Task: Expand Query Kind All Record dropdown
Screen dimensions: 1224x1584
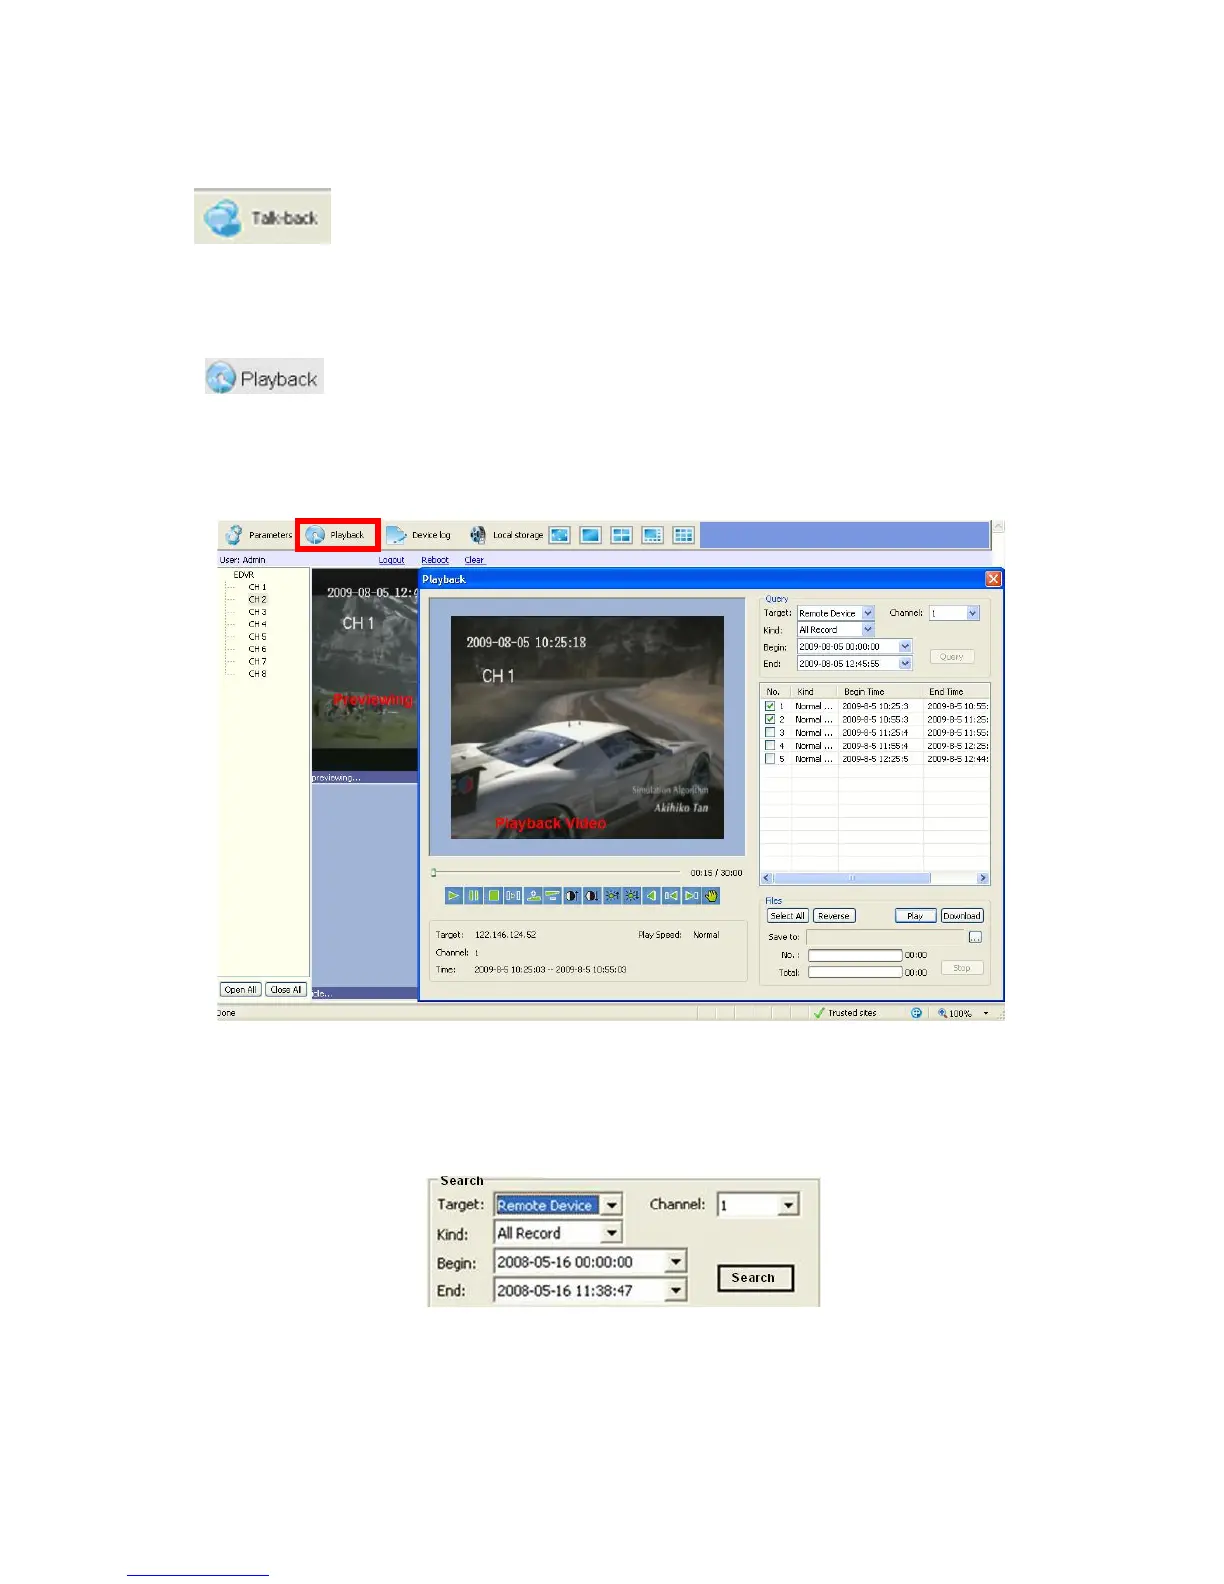Action: pyautogui.click(x=868, y=629)
